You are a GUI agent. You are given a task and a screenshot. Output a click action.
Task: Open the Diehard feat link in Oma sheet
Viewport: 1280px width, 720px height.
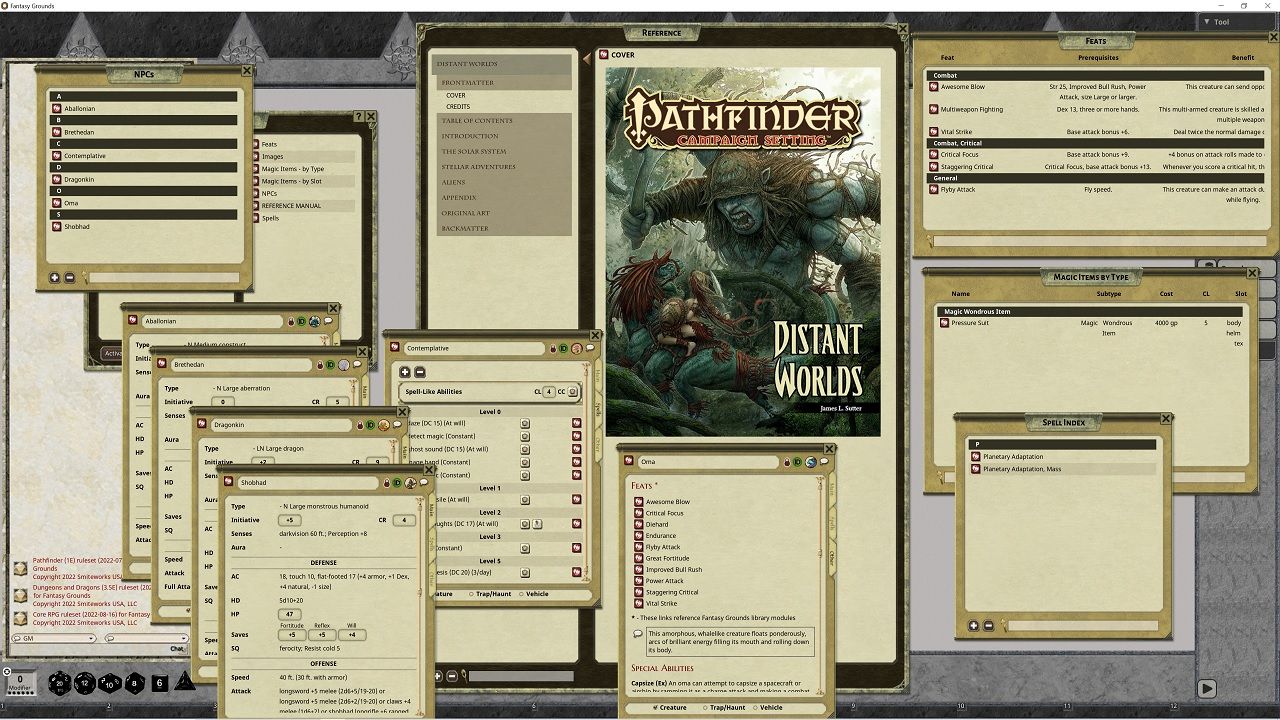[x=639, y=524]
